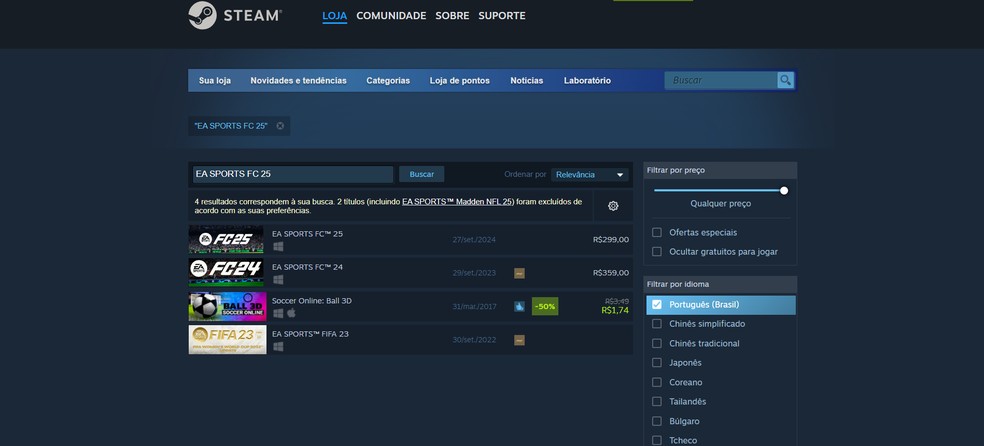The image size is (984, 446).
Task: Open EA SPORTS FC™ 24 title
Action: tap(308, 267)
